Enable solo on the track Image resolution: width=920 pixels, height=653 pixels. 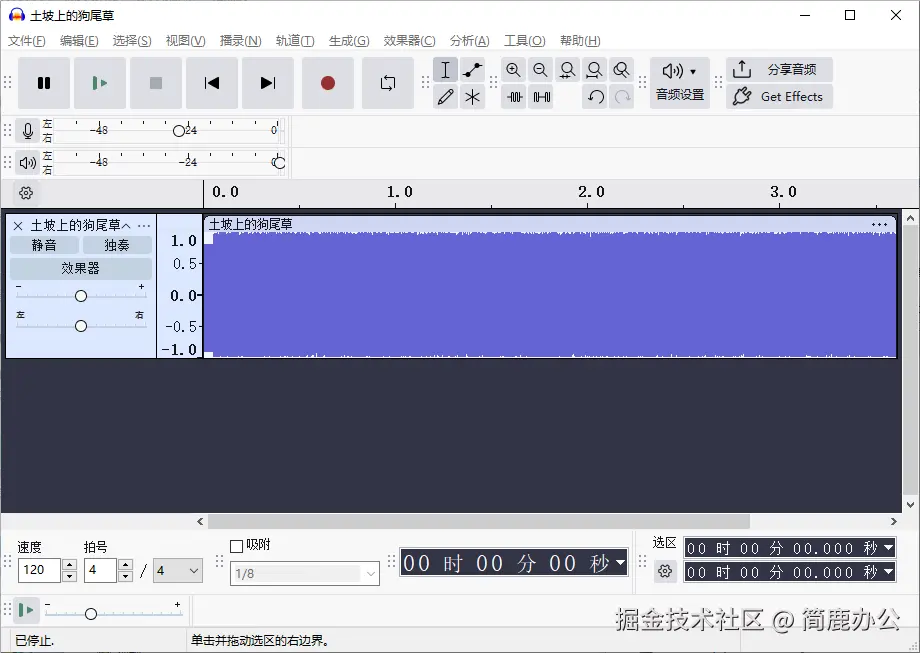pyautogui.click(x=115, y=244)
